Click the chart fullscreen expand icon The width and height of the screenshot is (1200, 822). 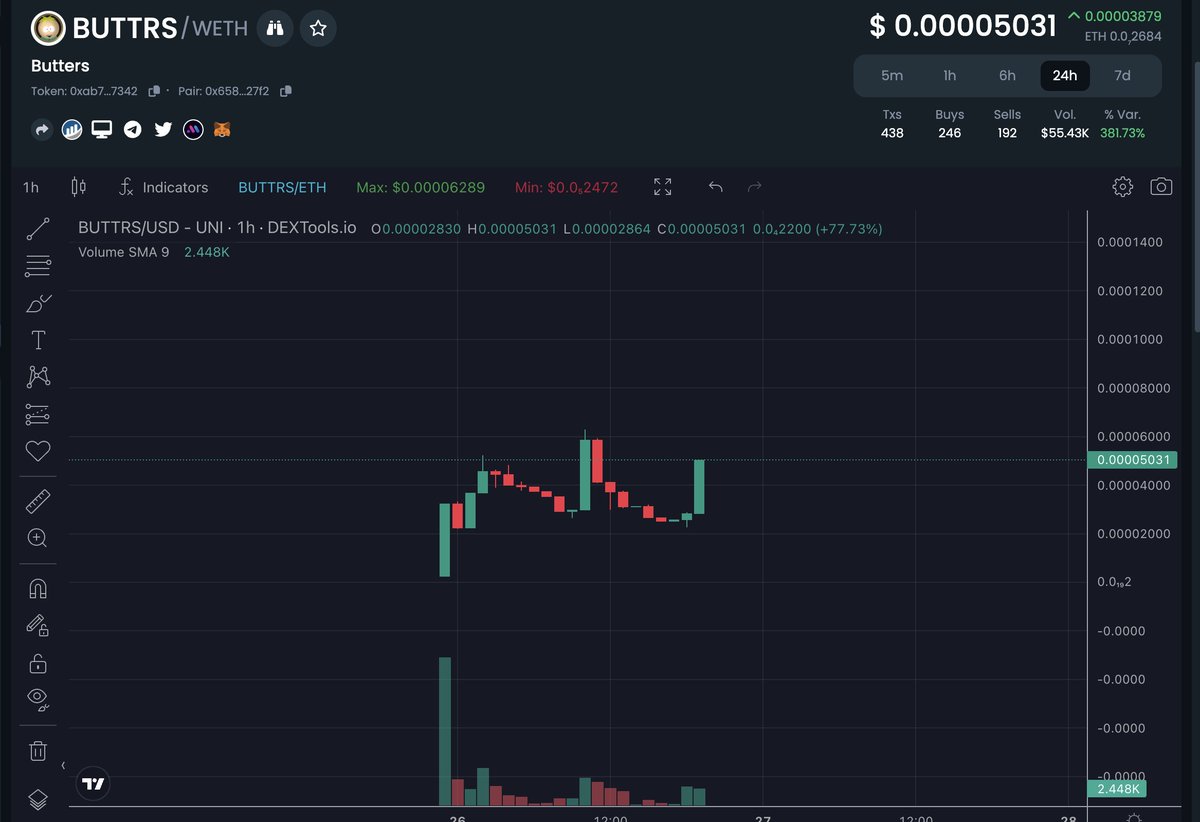point(662,187)
